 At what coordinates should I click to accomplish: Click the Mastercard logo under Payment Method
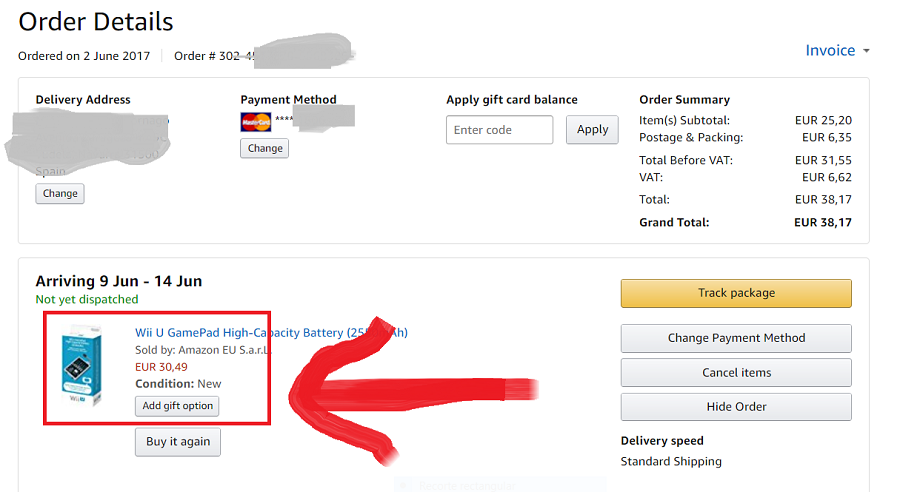click(x=256, y=122)
